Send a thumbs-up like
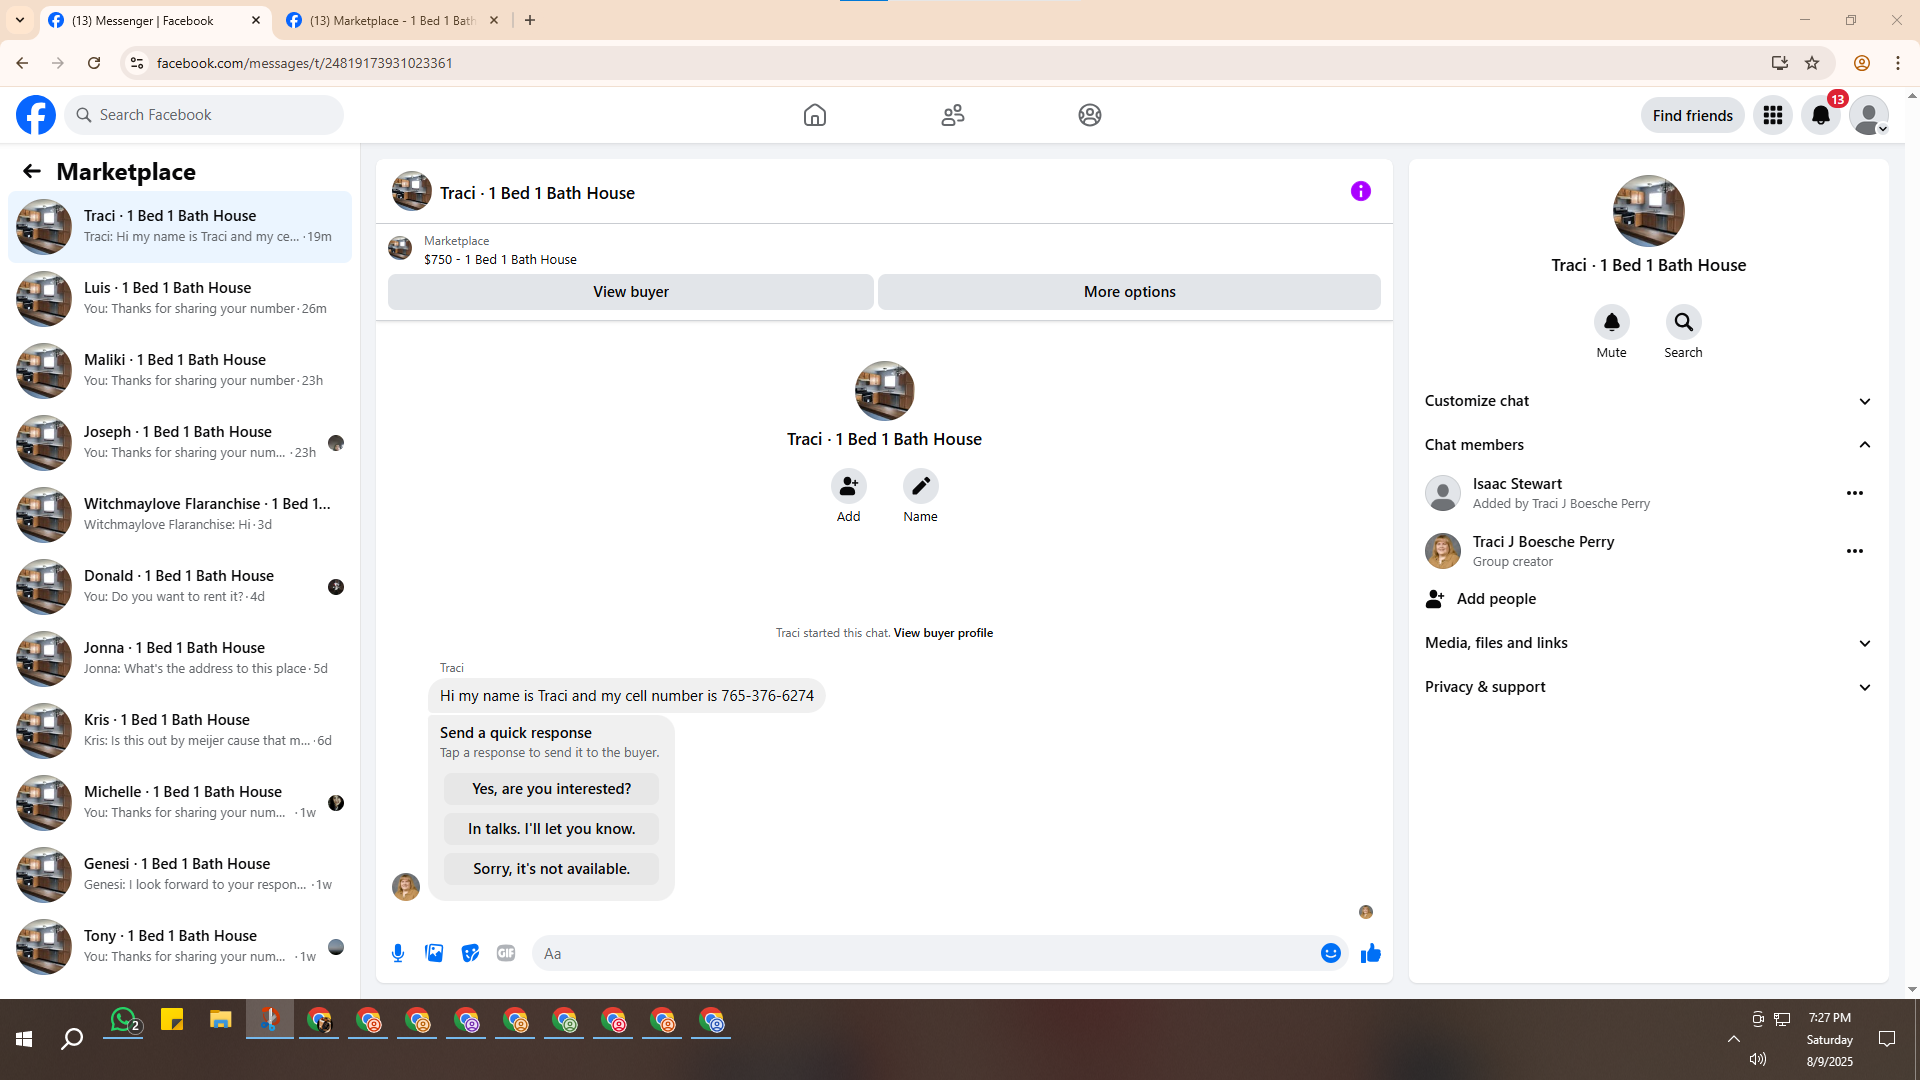1920x1080 pixels. pyautogui.click(x=1370, y=953)
